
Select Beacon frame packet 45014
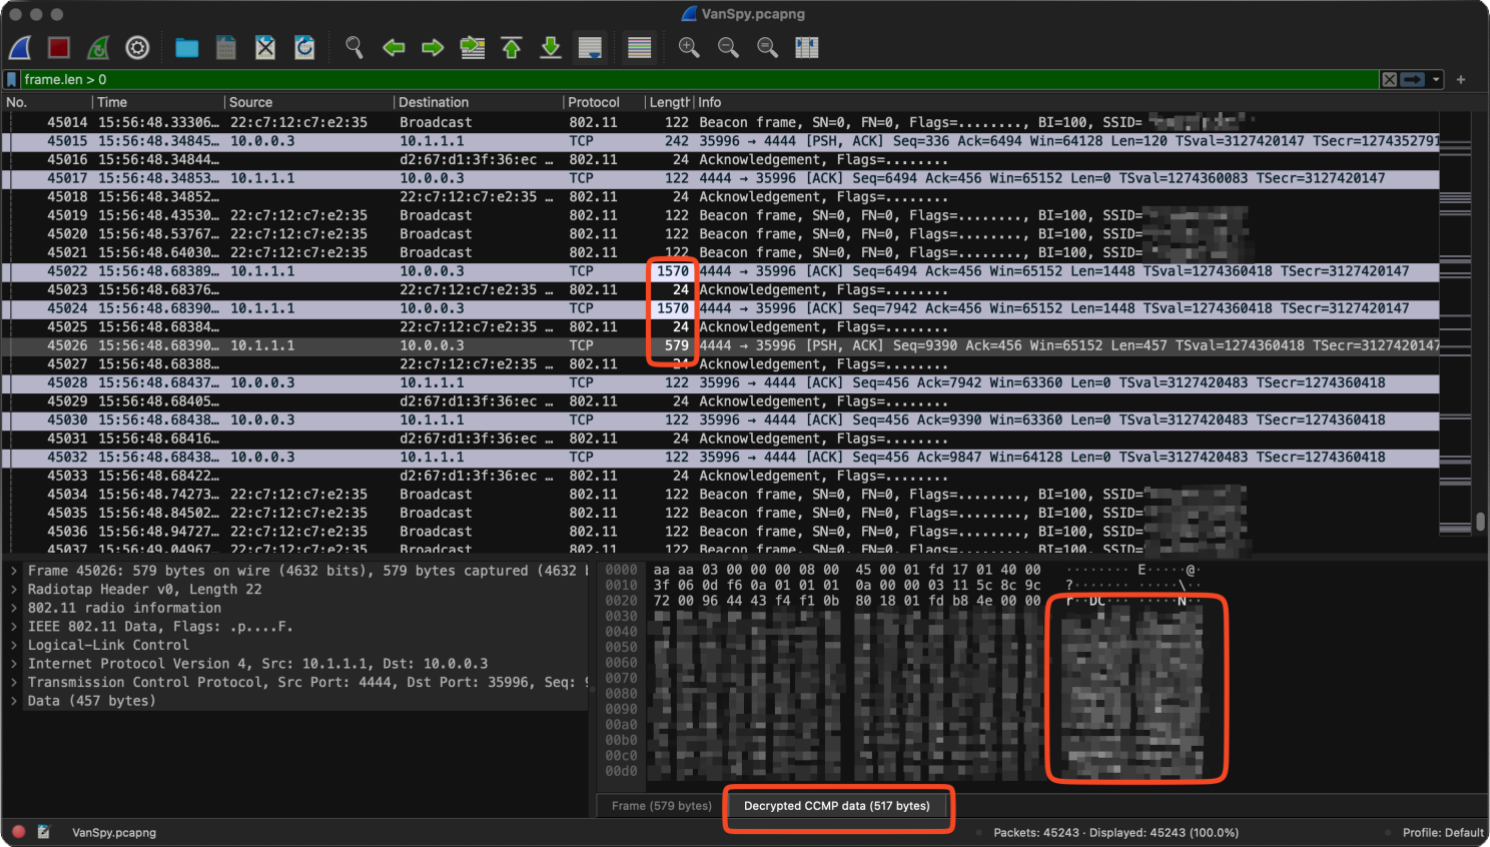point(720,122)
